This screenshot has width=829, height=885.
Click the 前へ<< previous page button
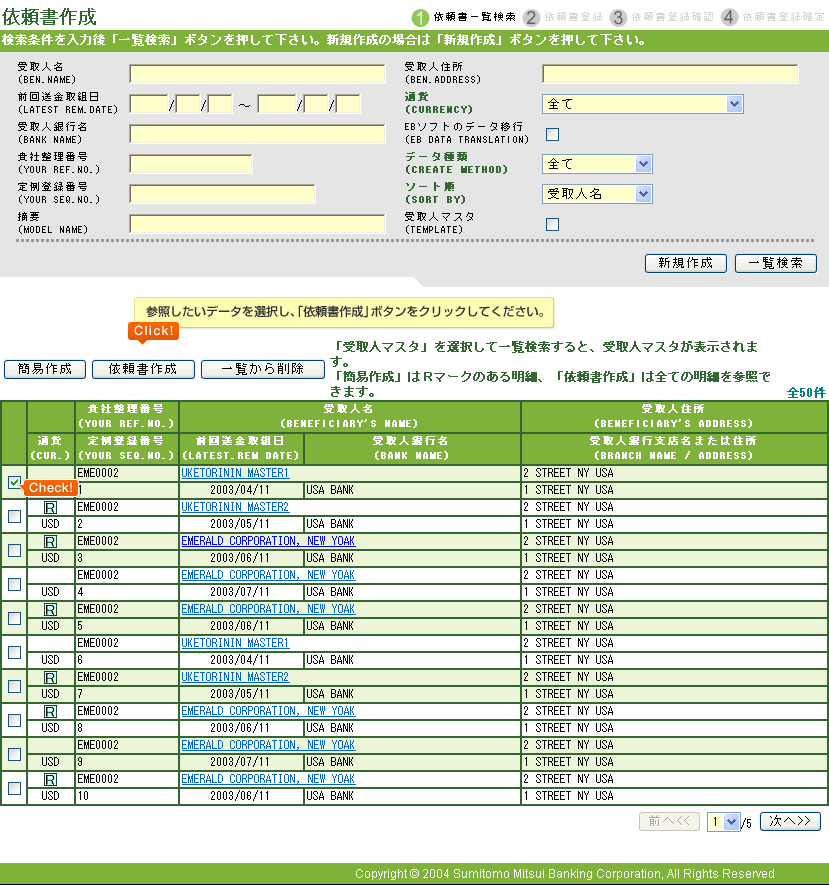point(669,821)
